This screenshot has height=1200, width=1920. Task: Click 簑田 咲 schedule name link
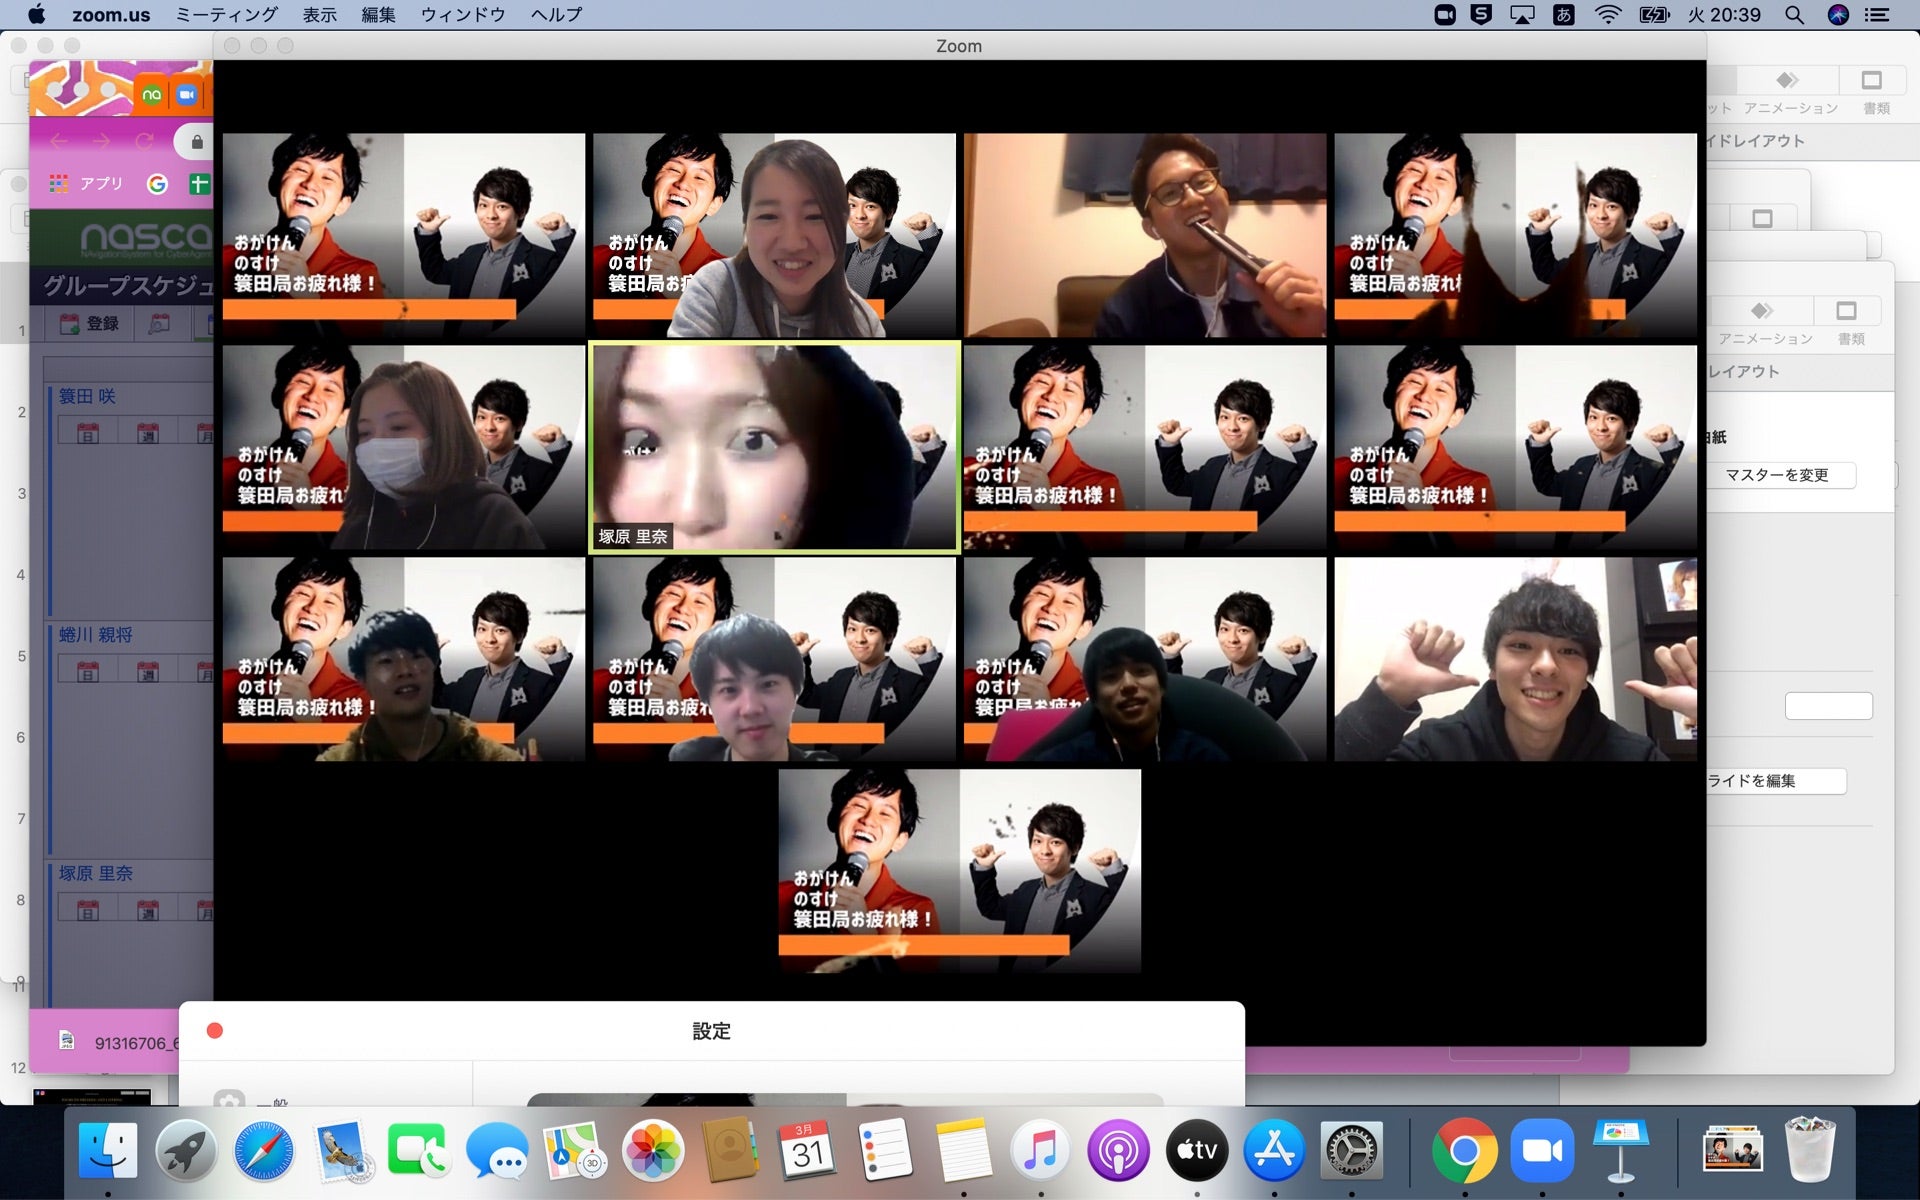tap(87, 396)
